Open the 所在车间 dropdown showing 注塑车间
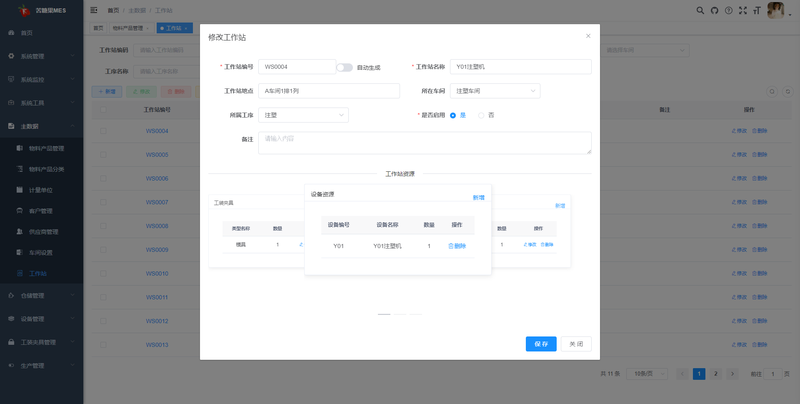The height and width of the screenshot is (404, 800). (x=495, y=91)
